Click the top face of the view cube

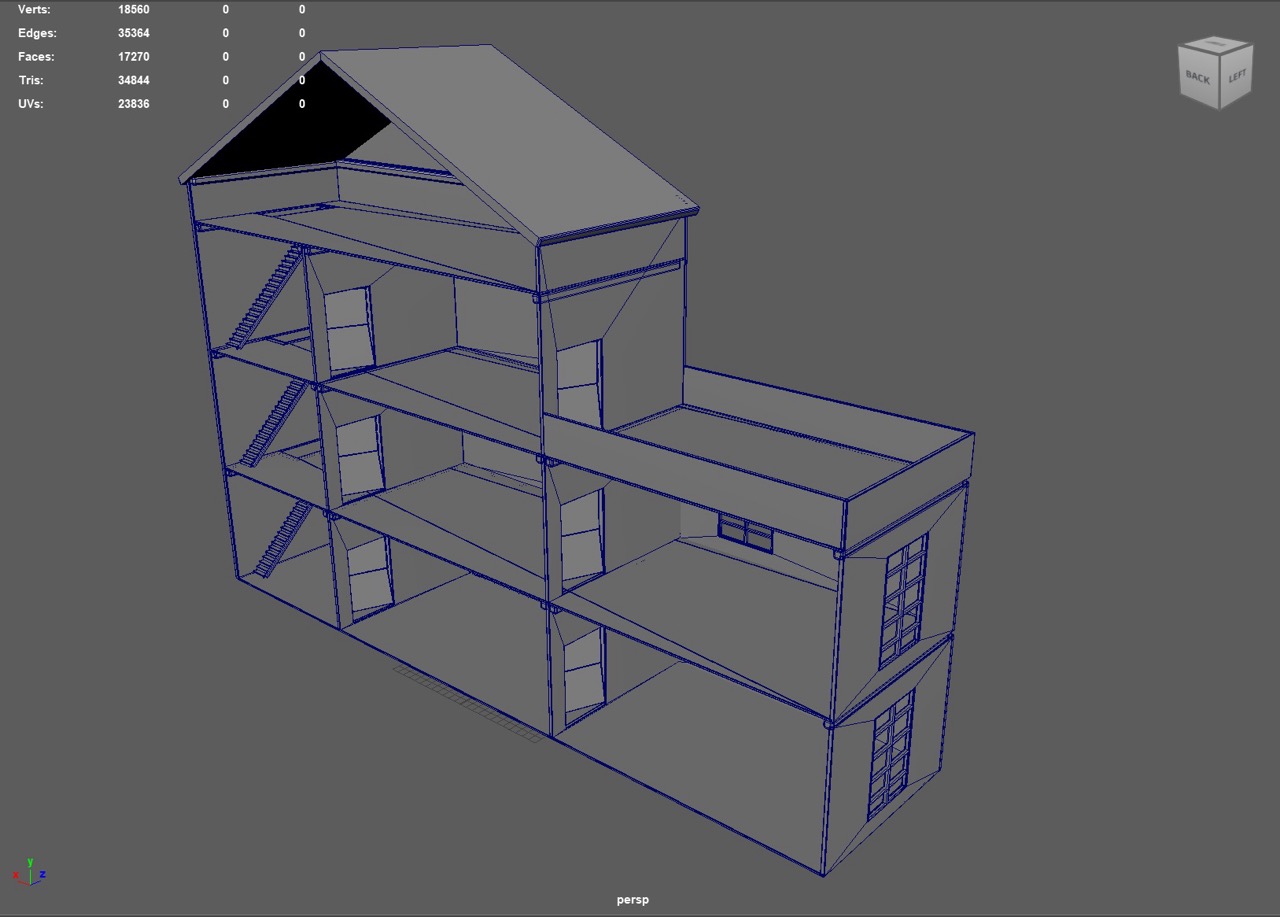[1217, 45]
